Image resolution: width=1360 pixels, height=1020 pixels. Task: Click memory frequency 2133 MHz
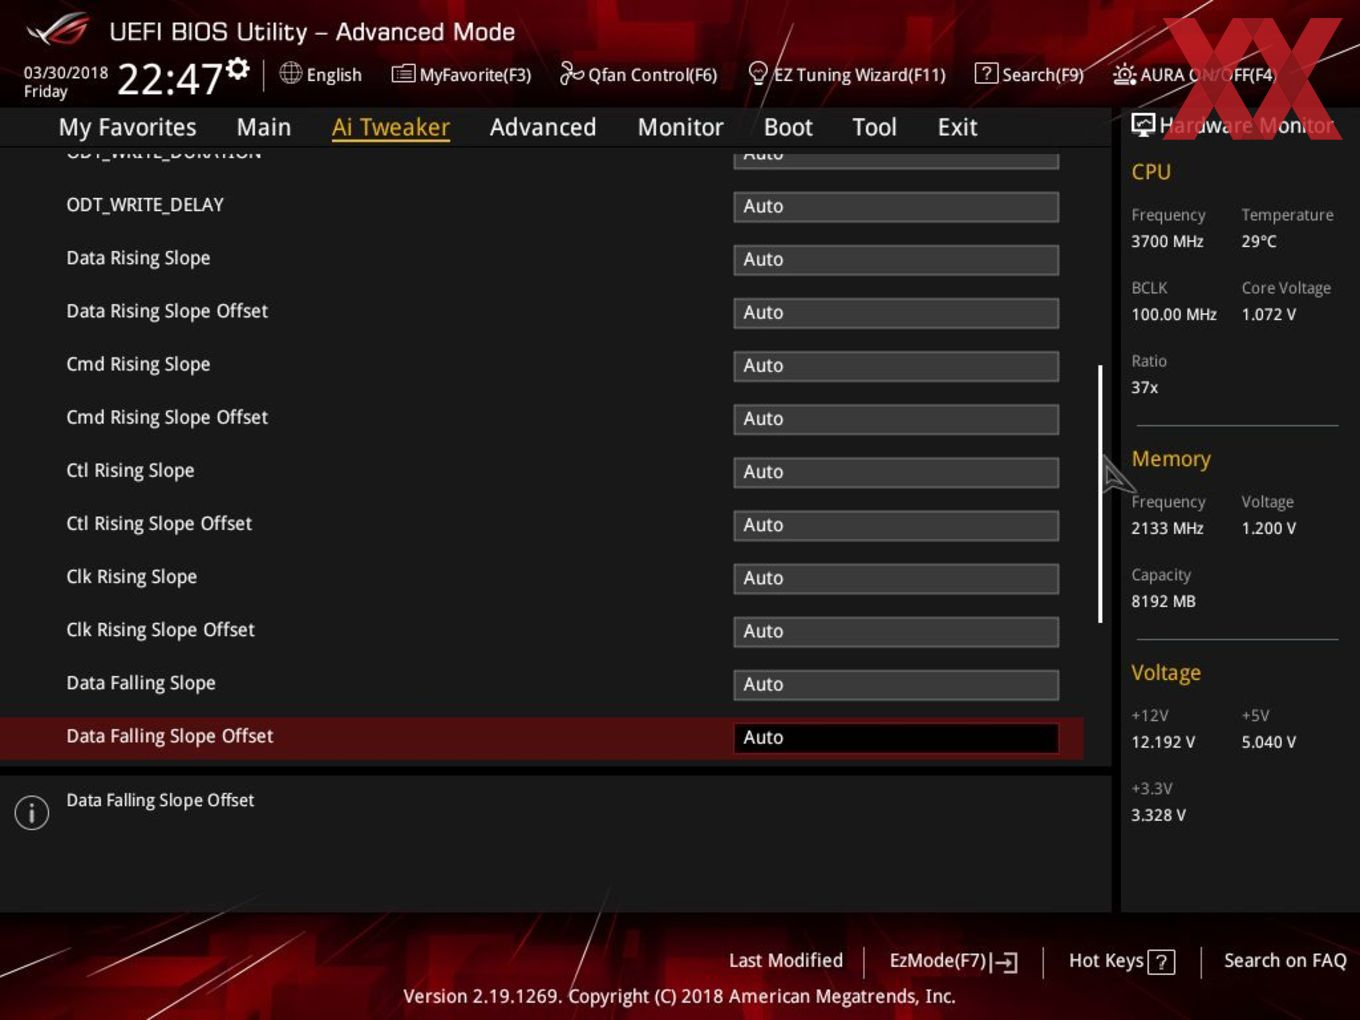coord(1167,528)
